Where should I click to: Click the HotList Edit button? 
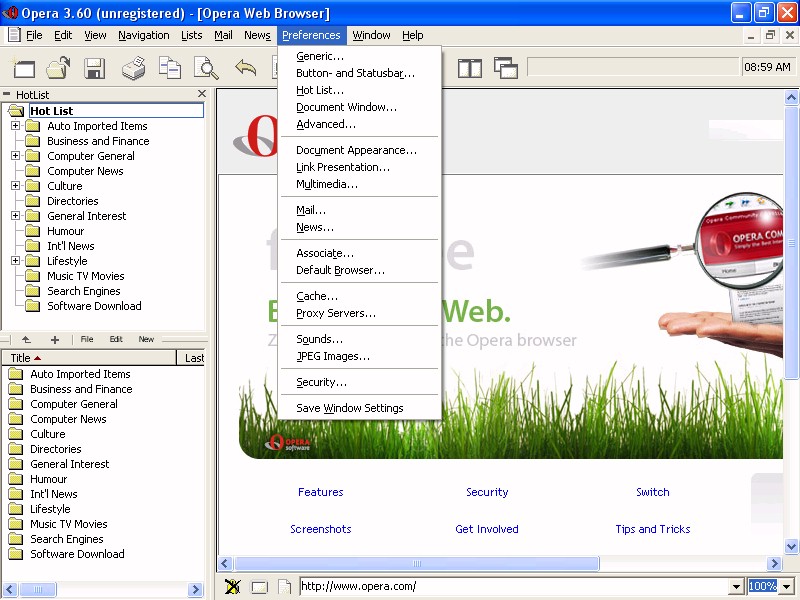(116, 339)
